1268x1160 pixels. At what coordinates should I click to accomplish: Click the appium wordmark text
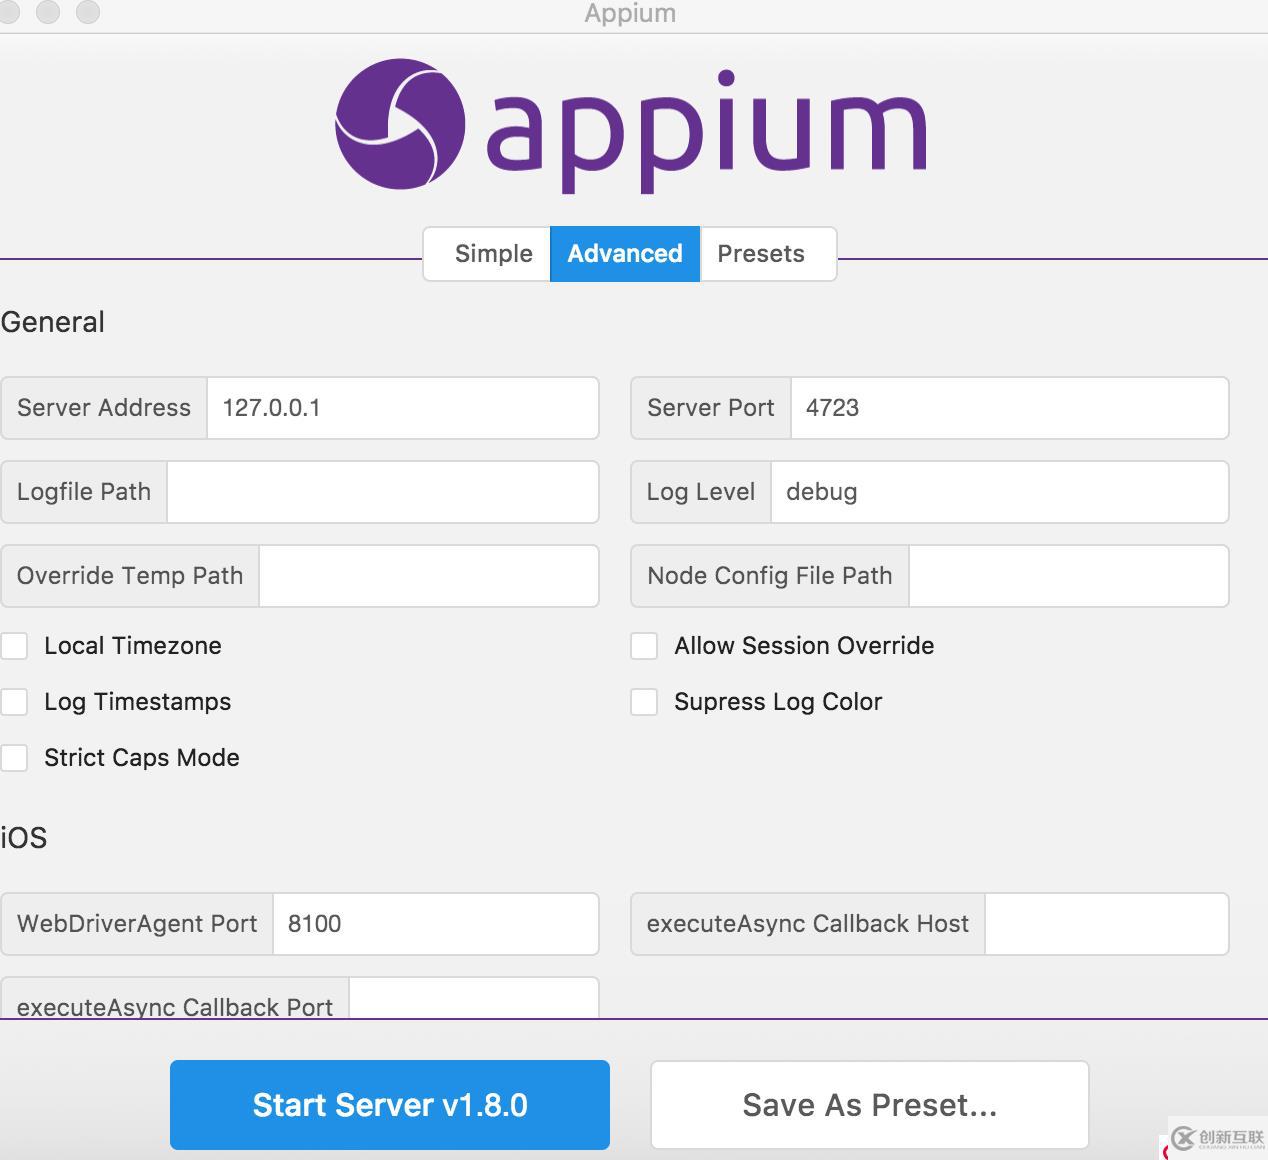[707, 130]
